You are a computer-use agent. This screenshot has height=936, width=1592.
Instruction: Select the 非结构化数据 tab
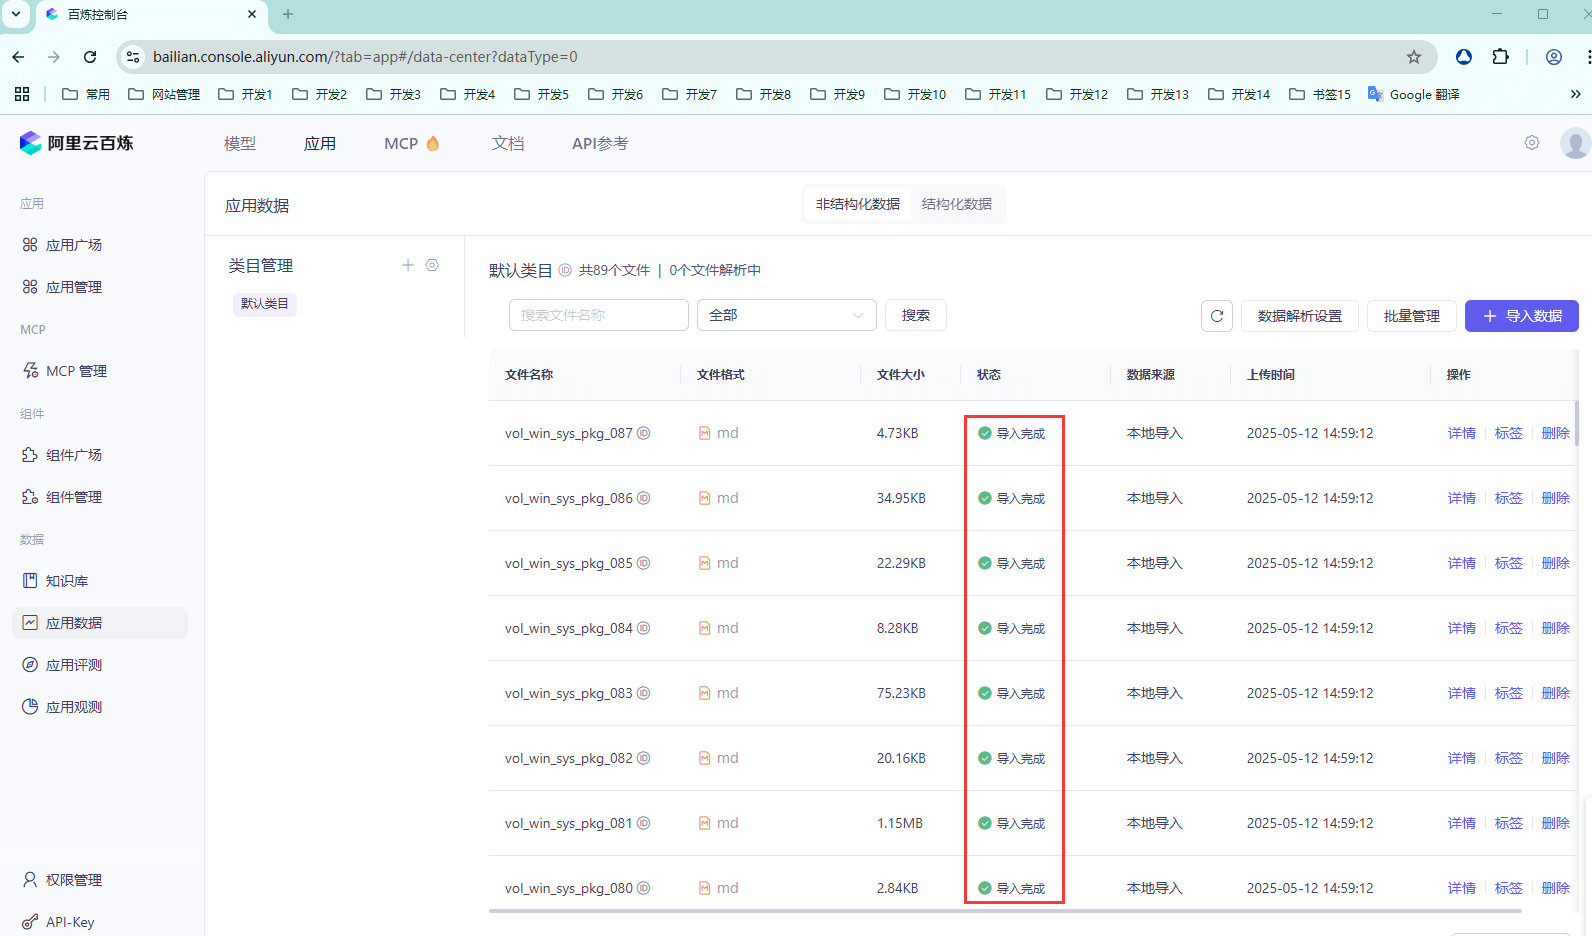pyautogui.click(x=858, y=204)
